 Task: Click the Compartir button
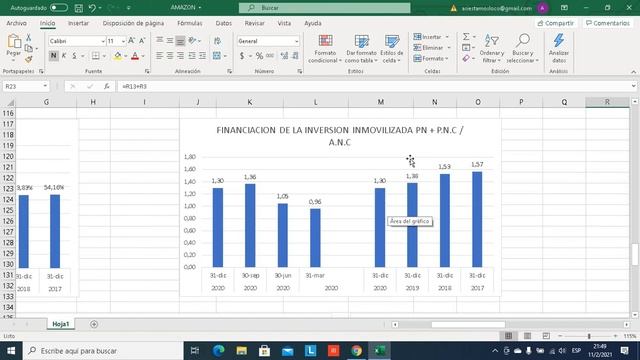click(556, 23)
